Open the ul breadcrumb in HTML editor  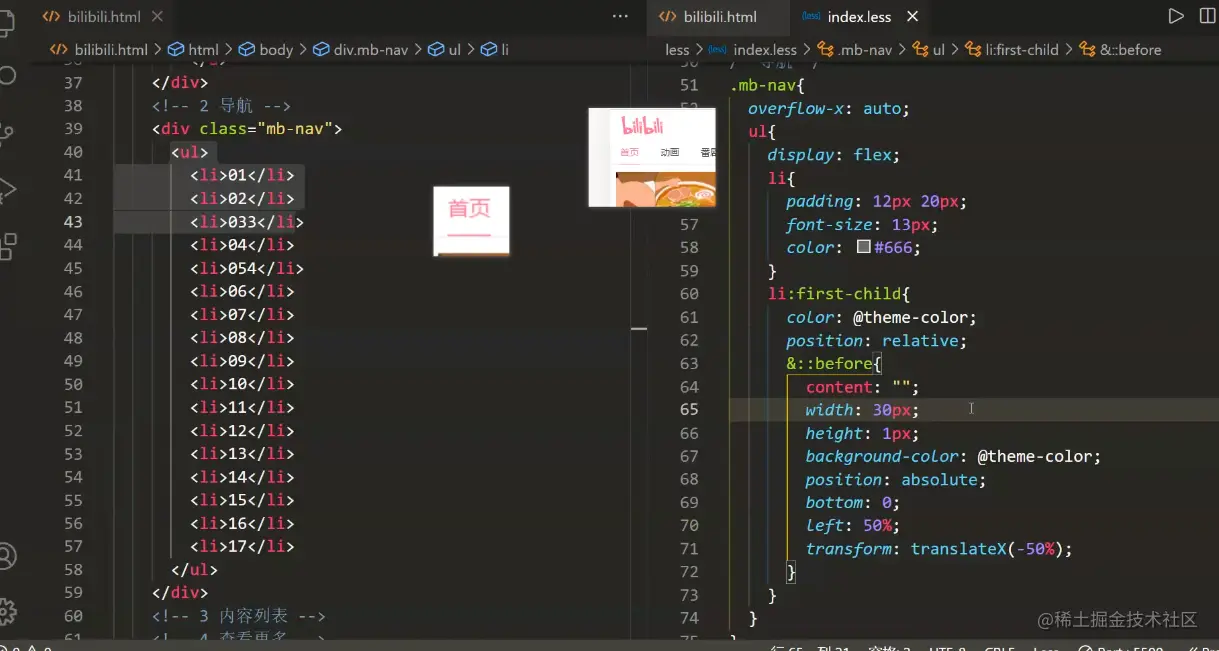(x=445, y=49)
